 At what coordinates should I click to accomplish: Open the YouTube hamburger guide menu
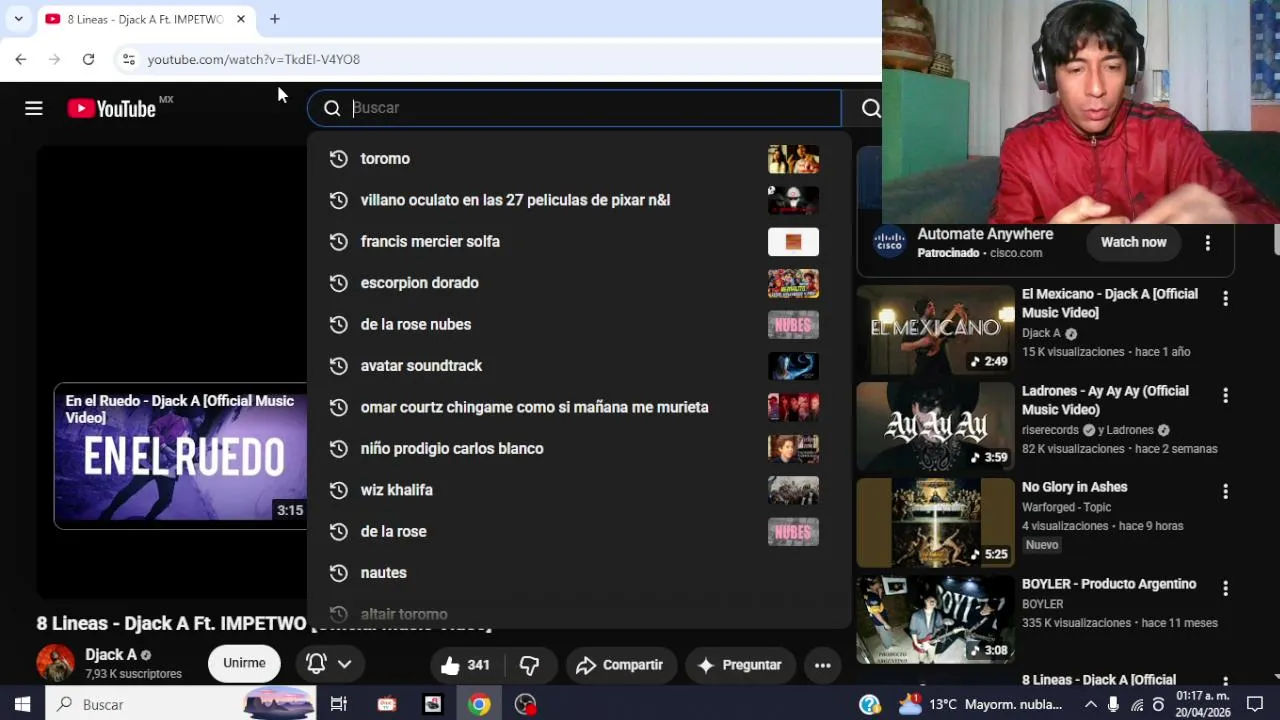click(x=34, y=108)
